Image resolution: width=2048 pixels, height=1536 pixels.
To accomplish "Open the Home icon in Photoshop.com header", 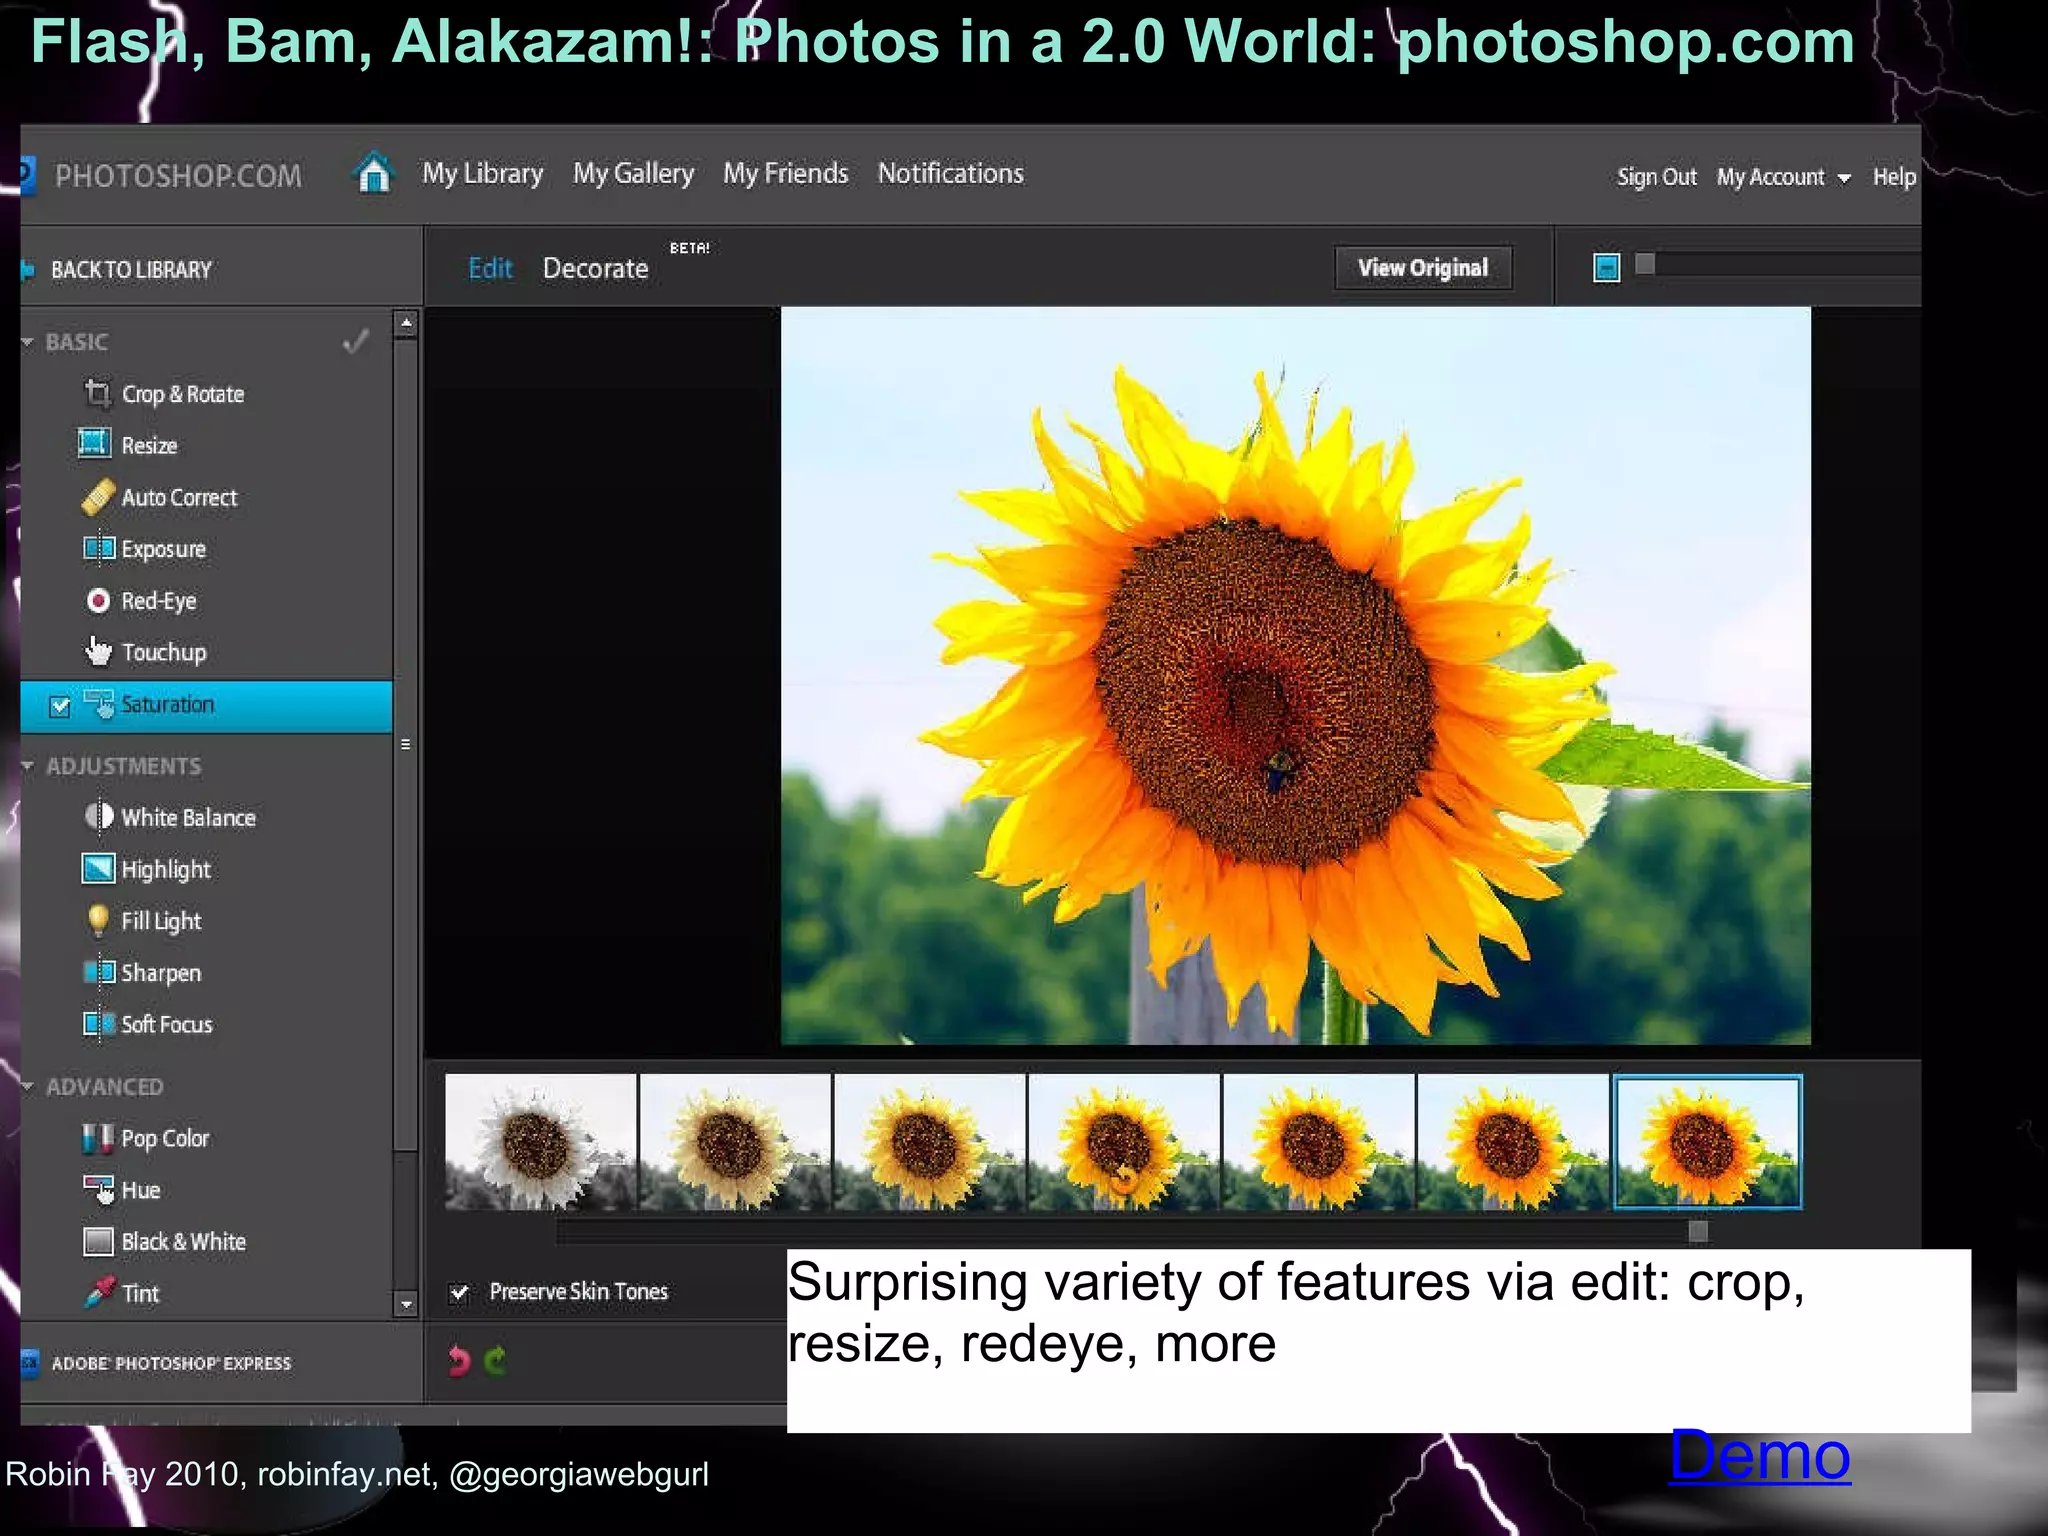I will click(374, 173).
